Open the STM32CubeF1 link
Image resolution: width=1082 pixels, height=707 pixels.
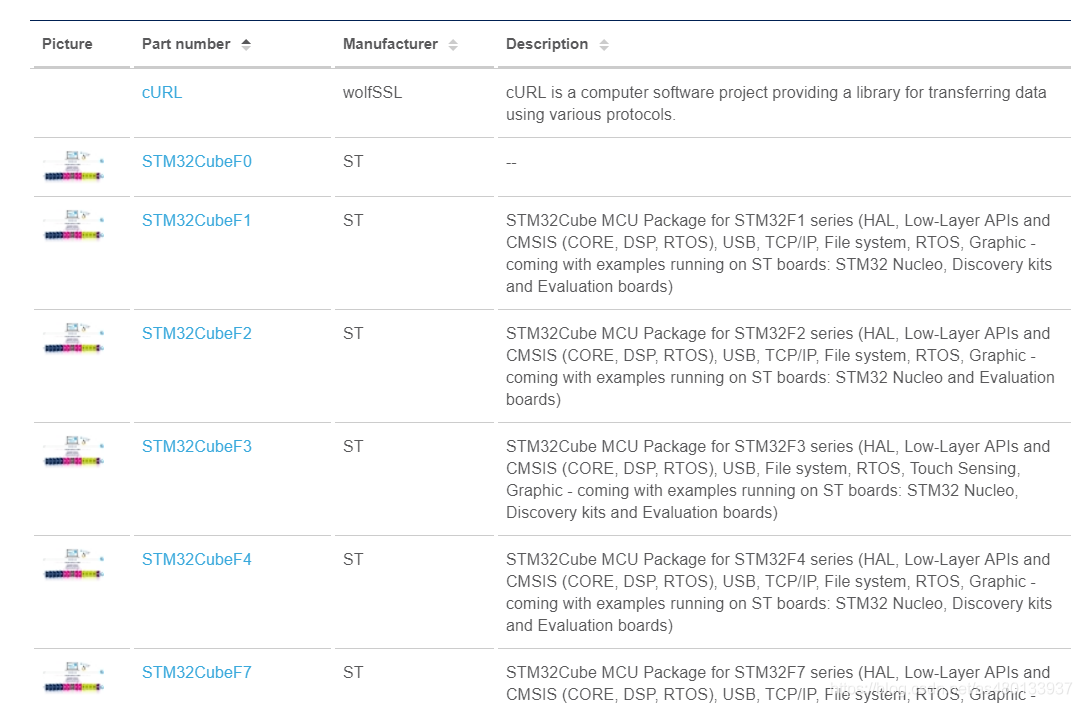click(x=197, y=221)
